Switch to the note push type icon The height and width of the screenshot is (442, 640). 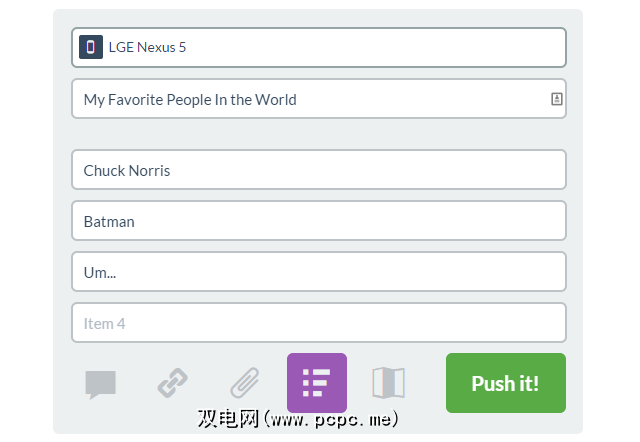coord(101,383)
